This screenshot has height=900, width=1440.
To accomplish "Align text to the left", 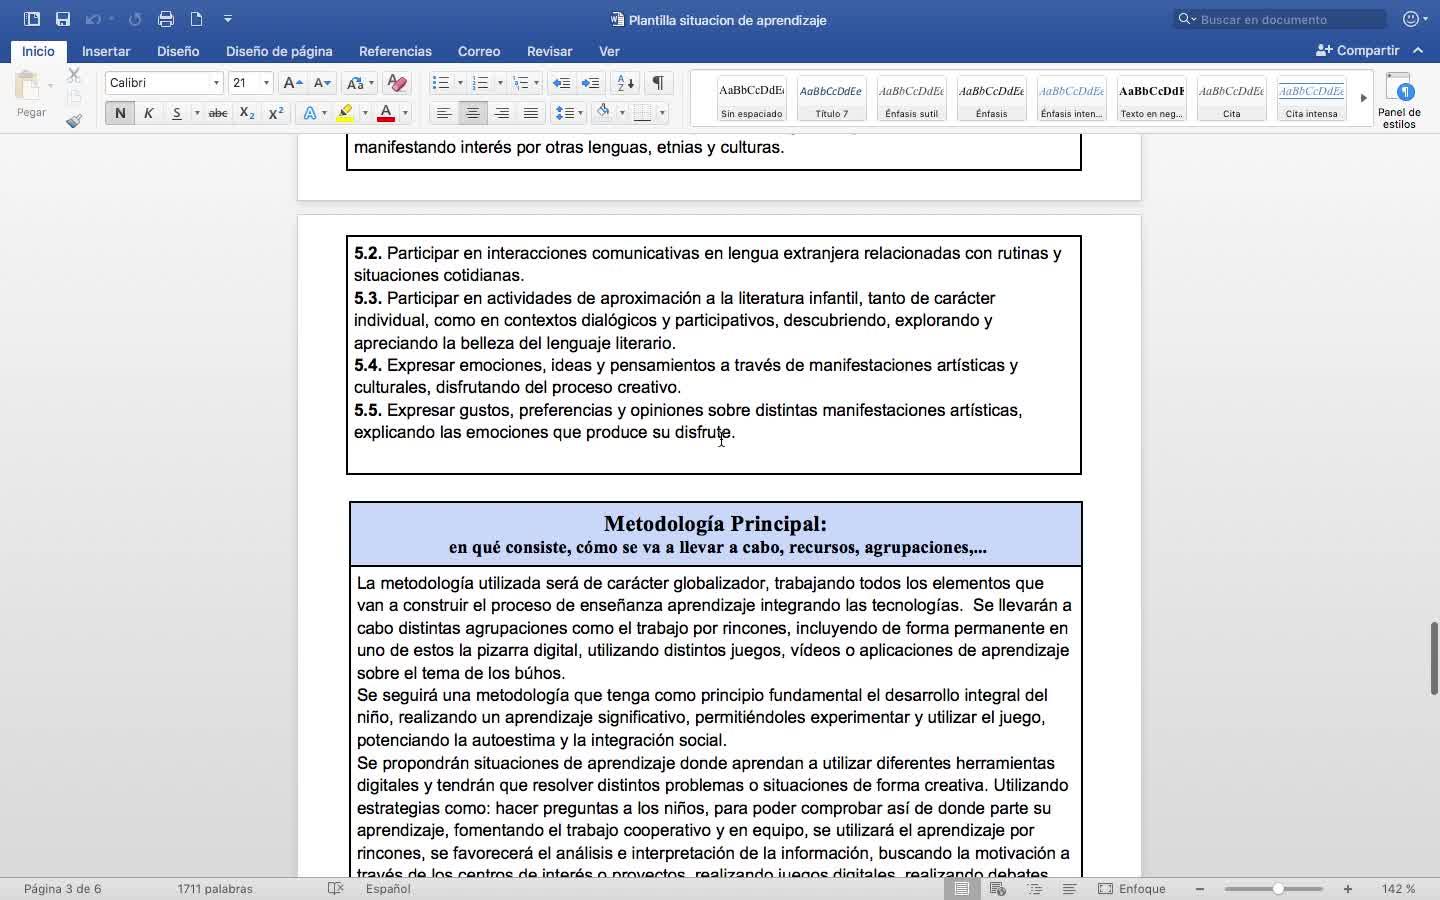I will pos(444,113).
